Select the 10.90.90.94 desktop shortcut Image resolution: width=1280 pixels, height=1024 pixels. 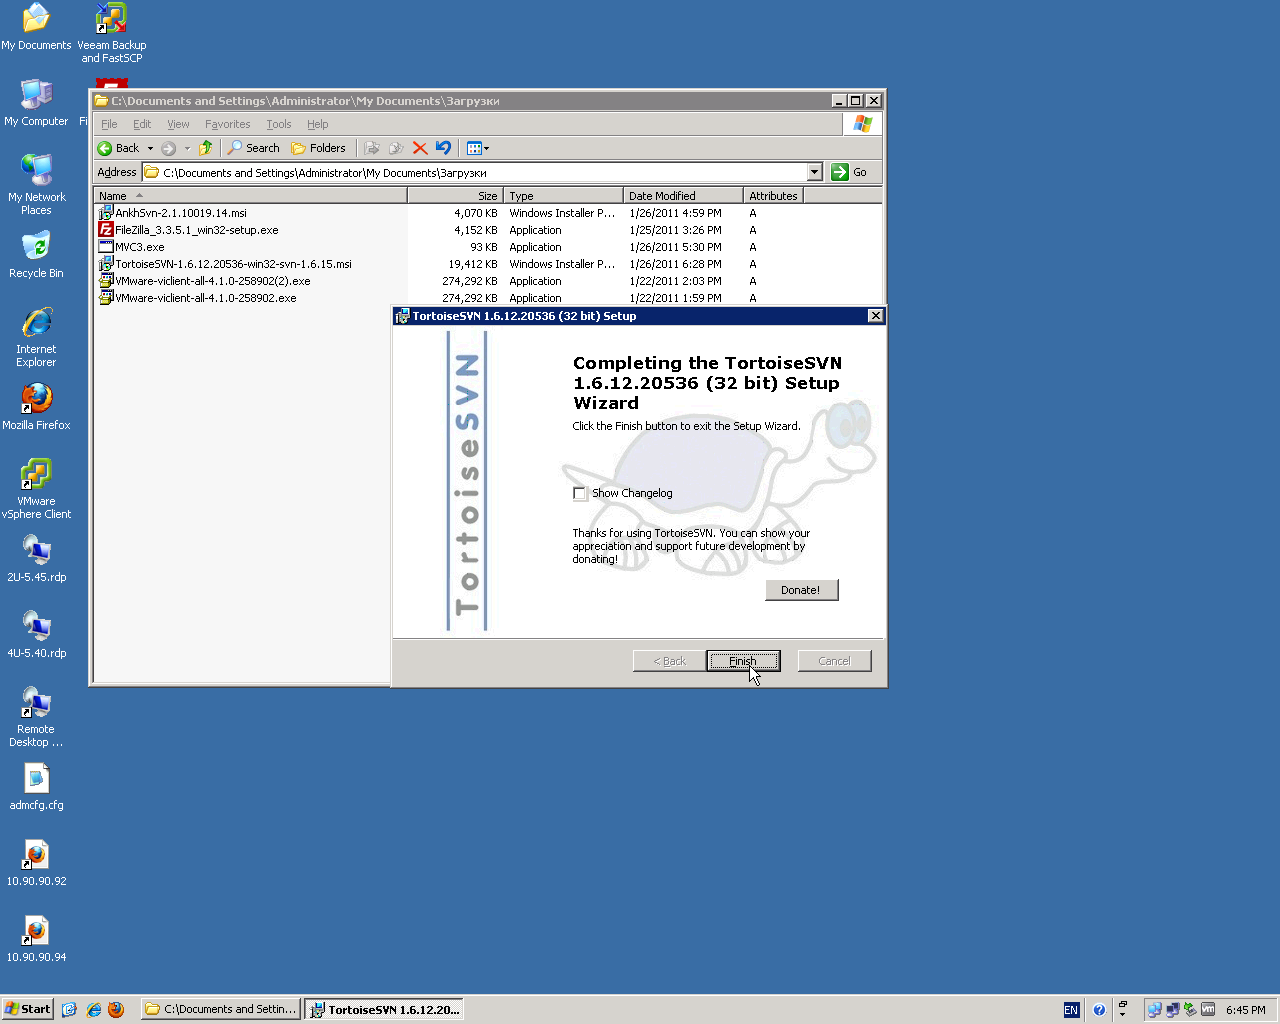(36, 940)
